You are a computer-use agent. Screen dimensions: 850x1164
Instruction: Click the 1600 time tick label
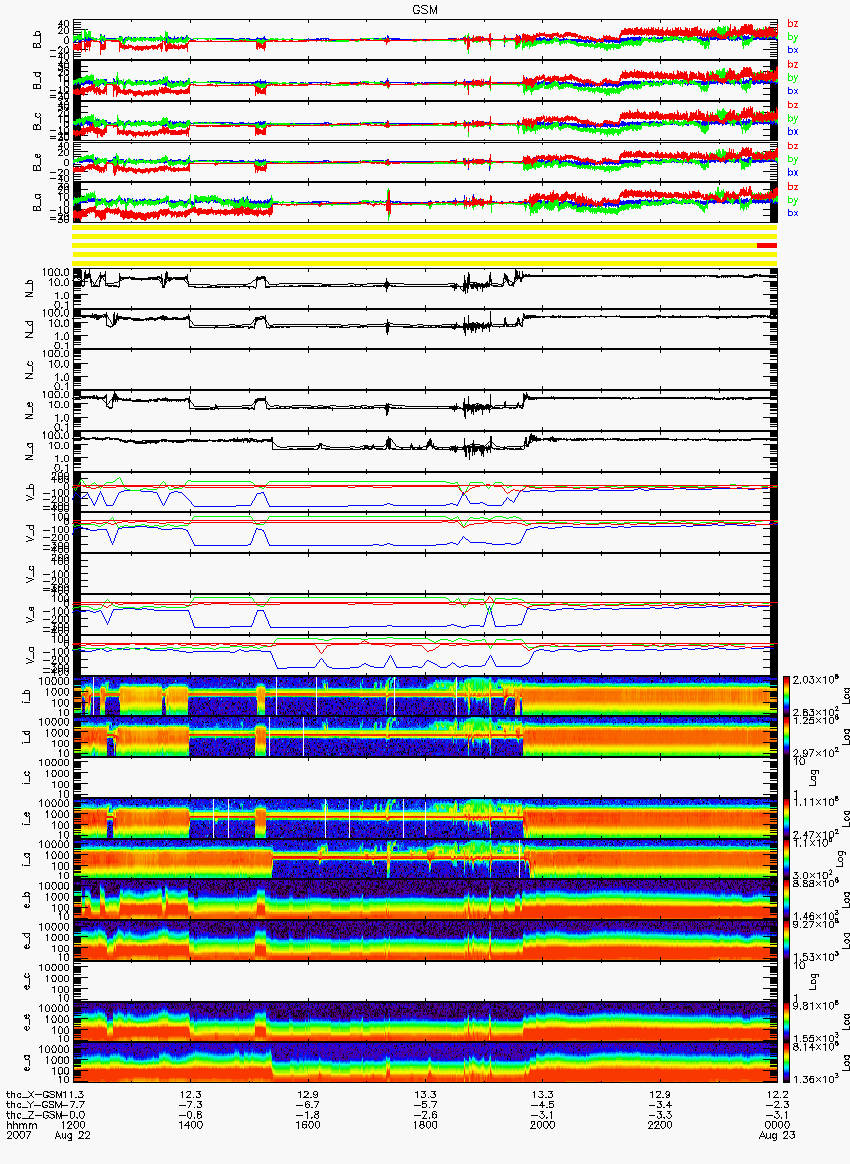[x=308, y=1125]
